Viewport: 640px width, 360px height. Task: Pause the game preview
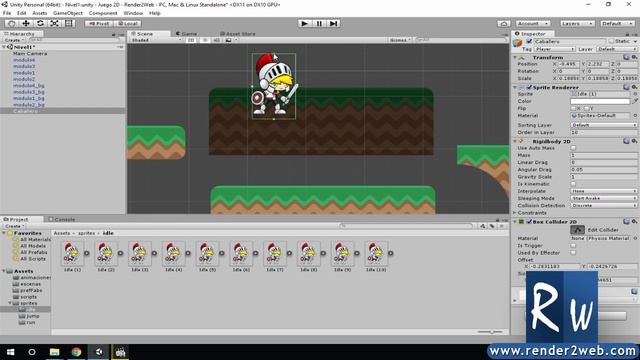tap(319, 24)
